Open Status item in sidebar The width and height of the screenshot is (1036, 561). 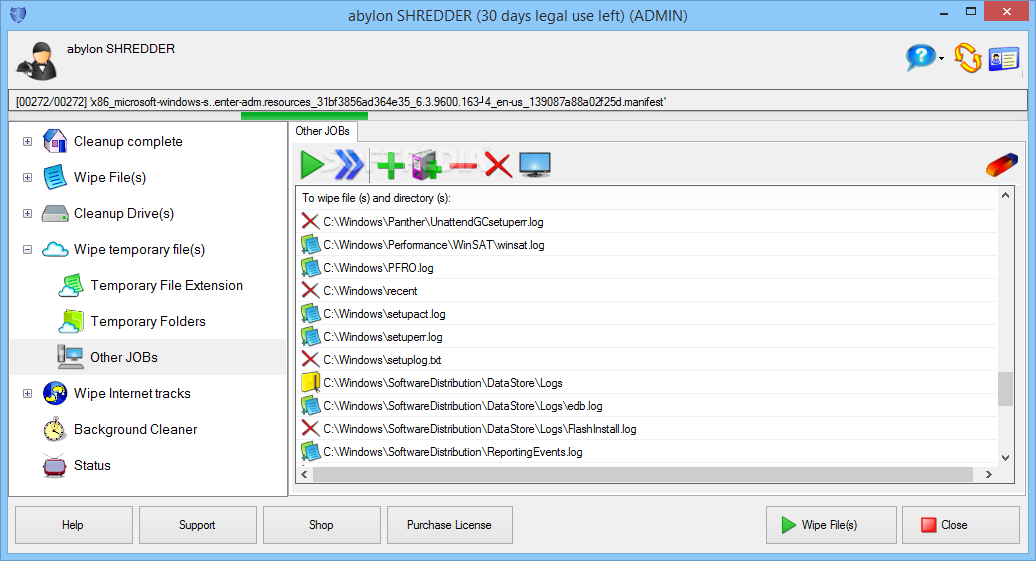[92, 465]
